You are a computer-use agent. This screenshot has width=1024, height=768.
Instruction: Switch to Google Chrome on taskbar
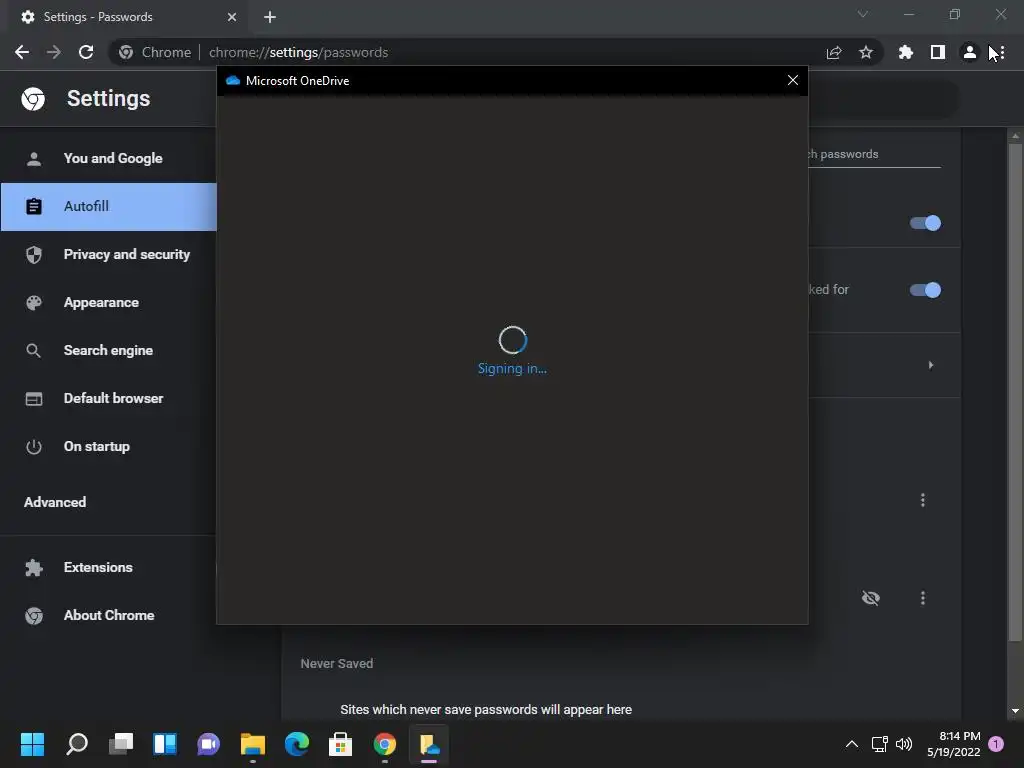coord(385,744)
